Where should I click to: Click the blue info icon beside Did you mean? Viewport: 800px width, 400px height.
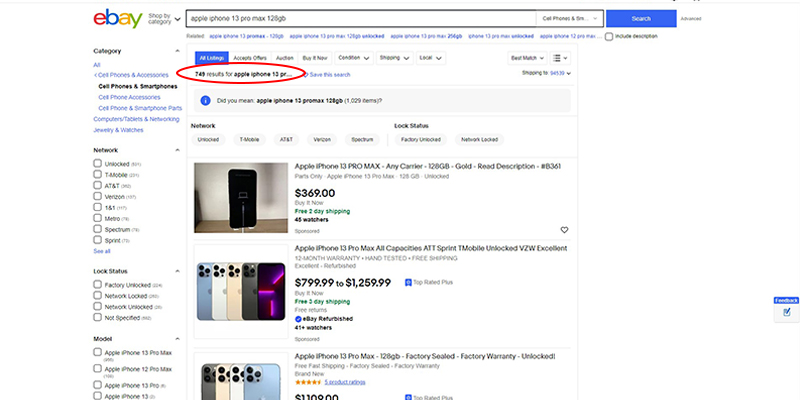206,101
